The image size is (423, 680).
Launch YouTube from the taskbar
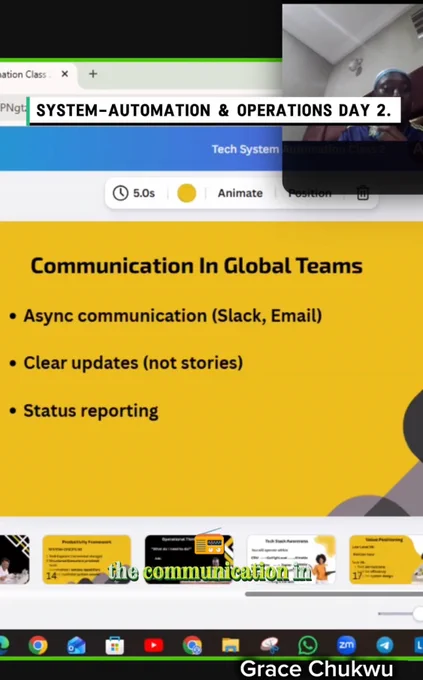click(x=154, y=645)
